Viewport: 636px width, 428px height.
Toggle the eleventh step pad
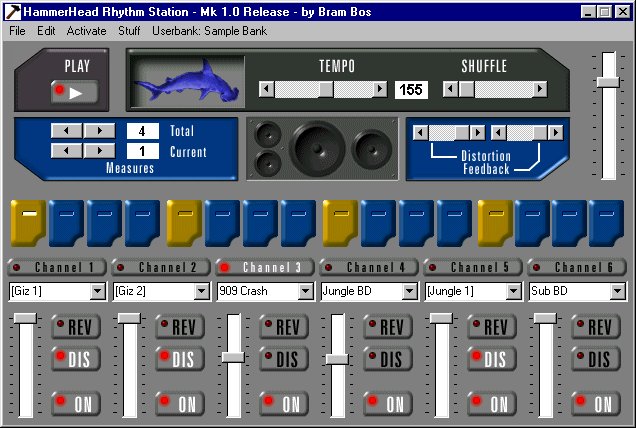coord(416,223)
